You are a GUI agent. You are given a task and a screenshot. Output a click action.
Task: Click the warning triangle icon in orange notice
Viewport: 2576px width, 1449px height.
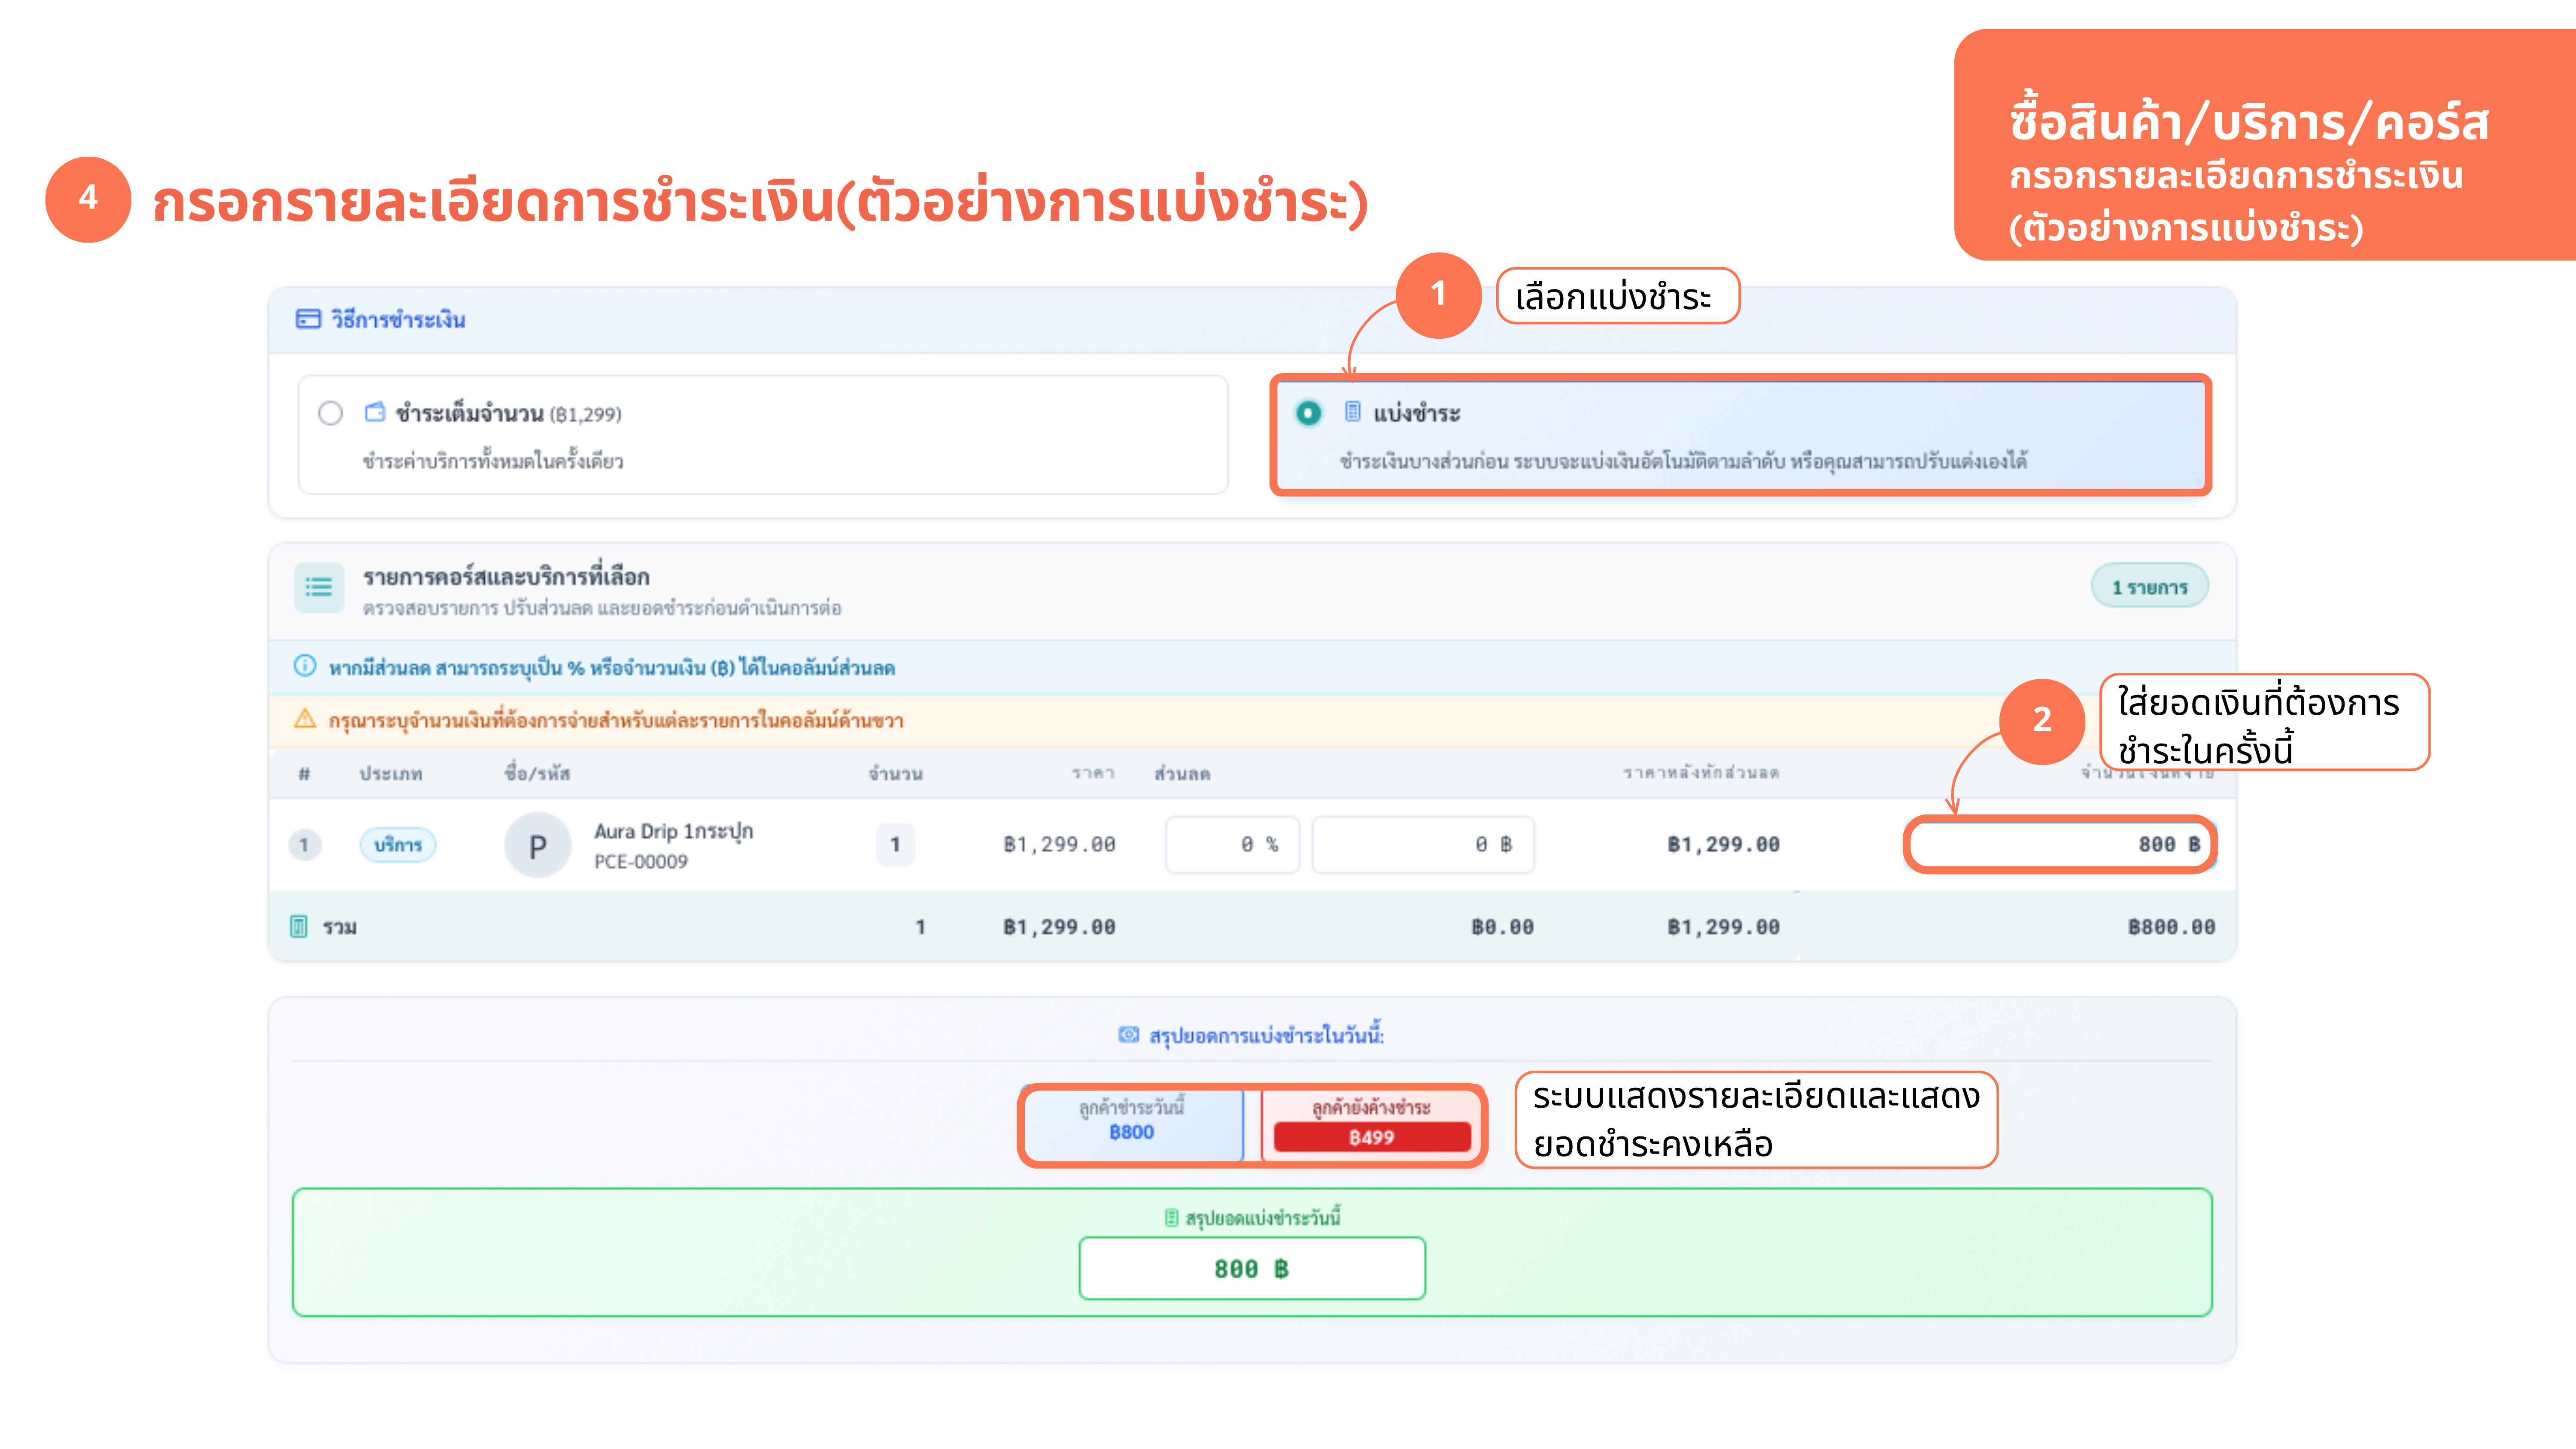tap(305, 719)
